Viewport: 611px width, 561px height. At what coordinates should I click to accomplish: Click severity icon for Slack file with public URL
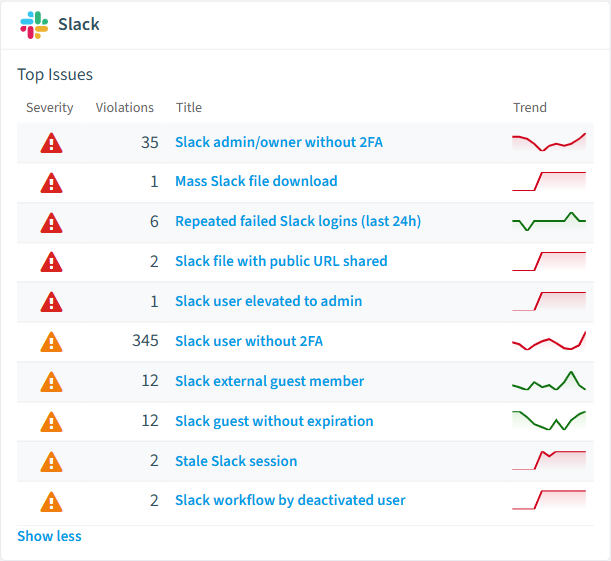point(51,262)
